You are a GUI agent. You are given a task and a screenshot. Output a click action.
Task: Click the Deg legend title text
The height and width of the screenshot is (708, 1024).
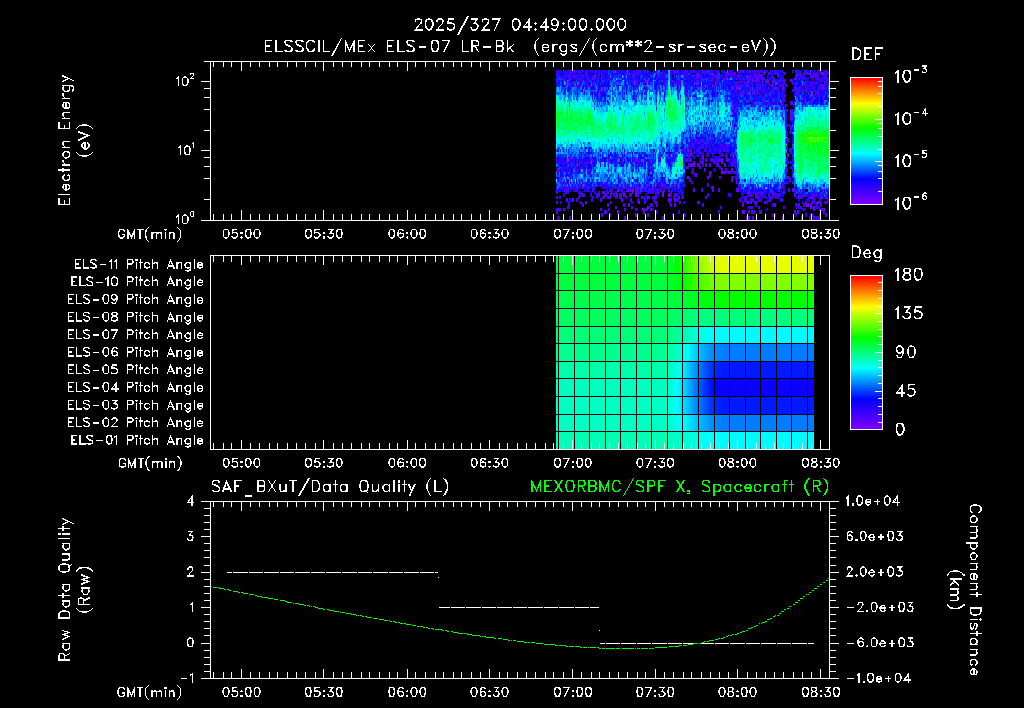point(867,253)
